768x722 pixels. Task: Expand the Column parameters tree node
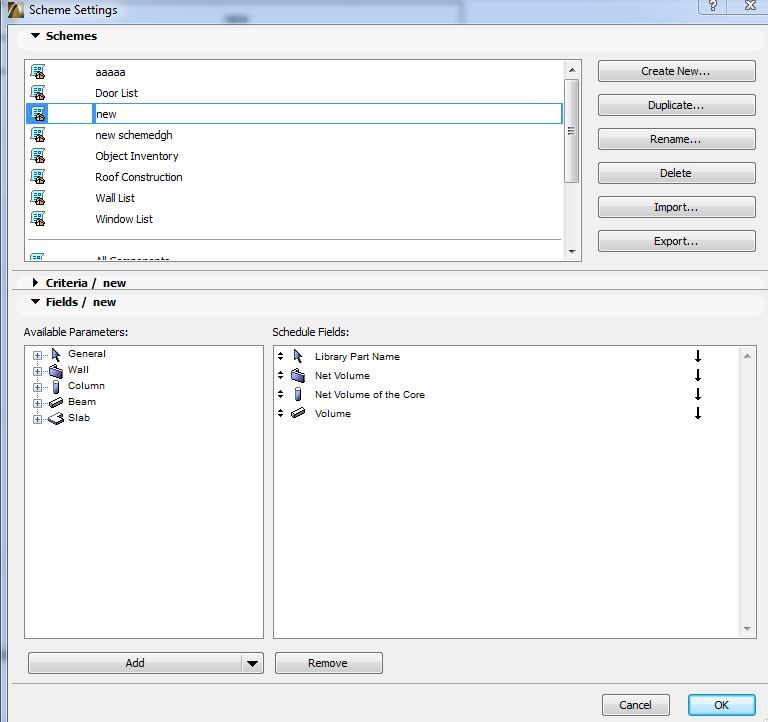point(37,387)
